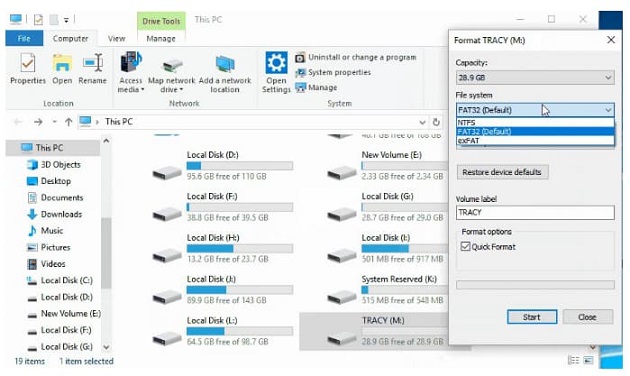Click the Local Disk (H:) usage bar
Image resolution: width=630 pixels, height=376 pixels.
click(x=240, y=248)
